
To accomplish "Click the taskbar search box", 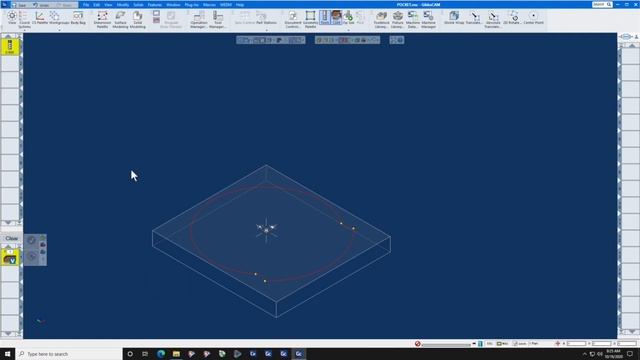I will coord(69,354).
